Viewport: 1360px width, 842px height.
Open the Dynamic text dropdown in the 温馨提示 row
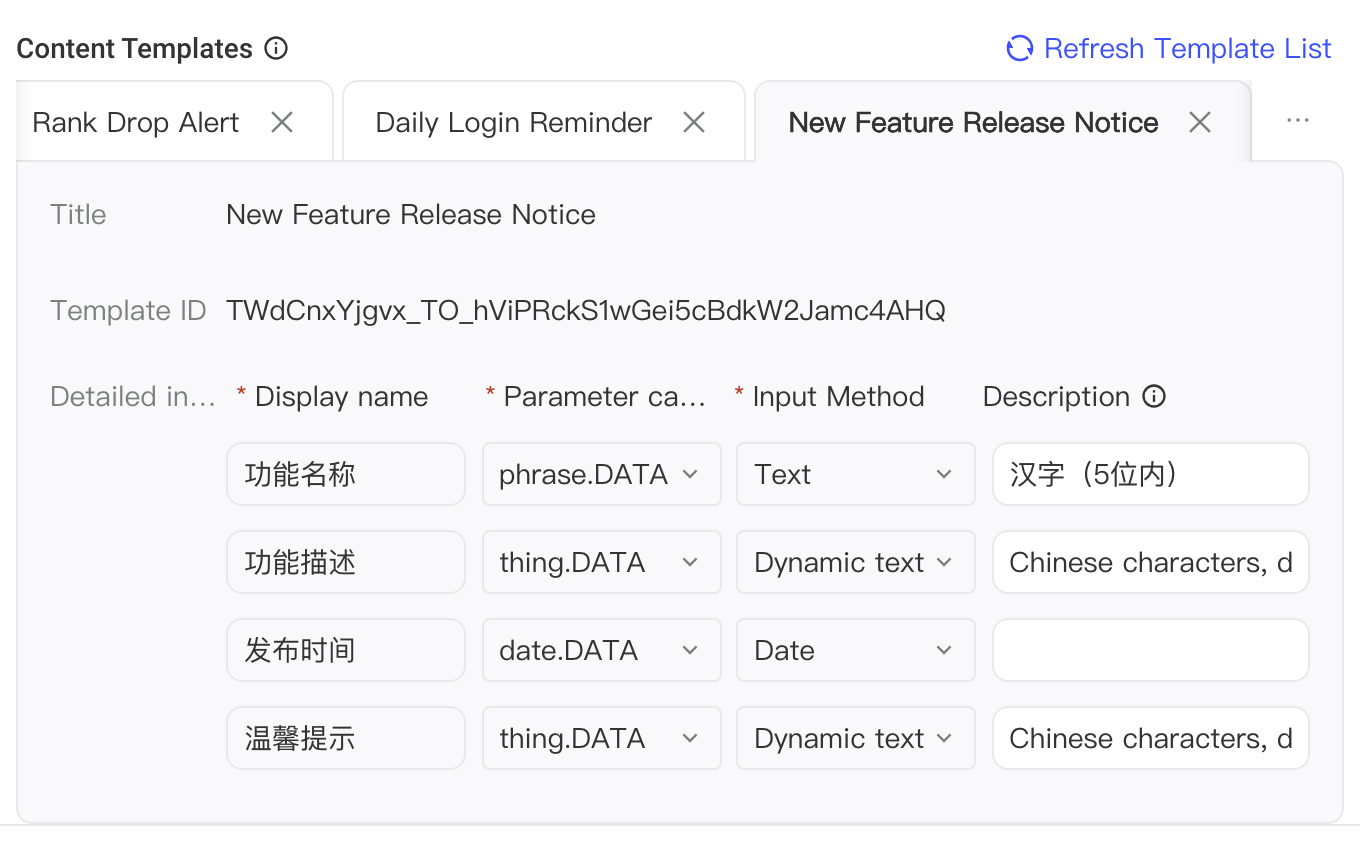tap(856, 738)
